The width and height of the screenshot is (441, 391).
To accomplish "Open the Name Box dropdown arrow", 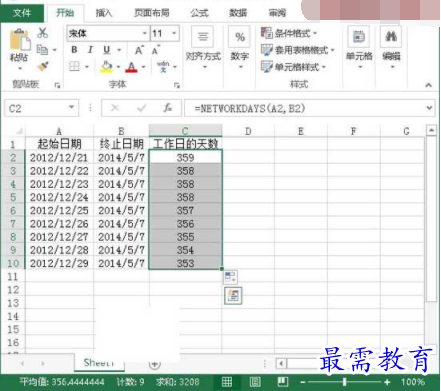I will click(x=71, y=107).
